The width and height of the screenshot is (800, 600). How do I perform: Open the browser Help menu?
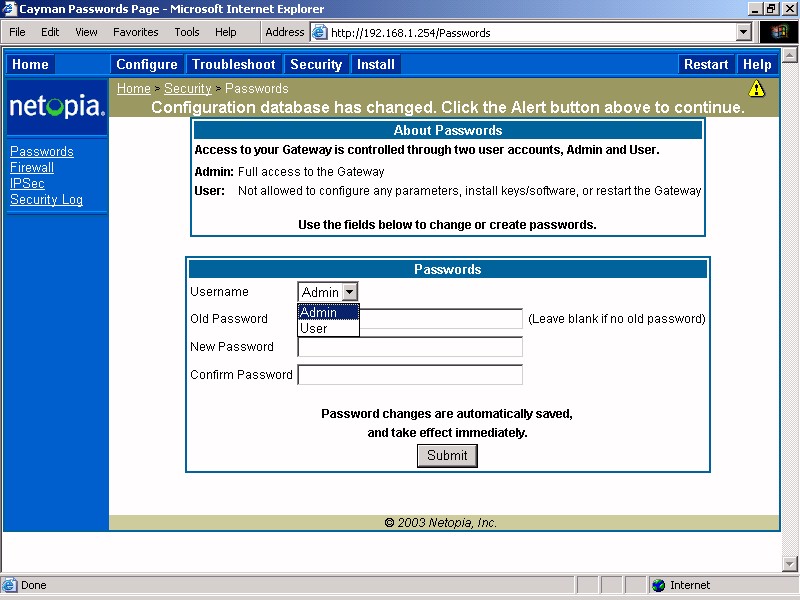[226, 32]
